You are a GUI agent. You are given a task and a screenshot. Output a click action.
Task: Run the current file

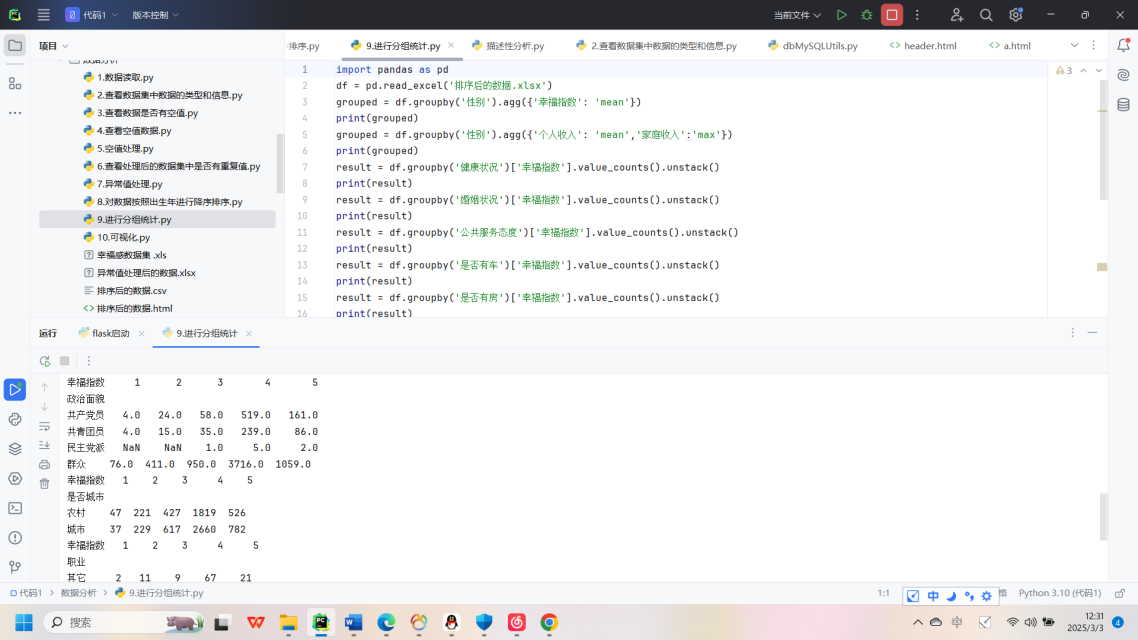[x=841, y=15]
